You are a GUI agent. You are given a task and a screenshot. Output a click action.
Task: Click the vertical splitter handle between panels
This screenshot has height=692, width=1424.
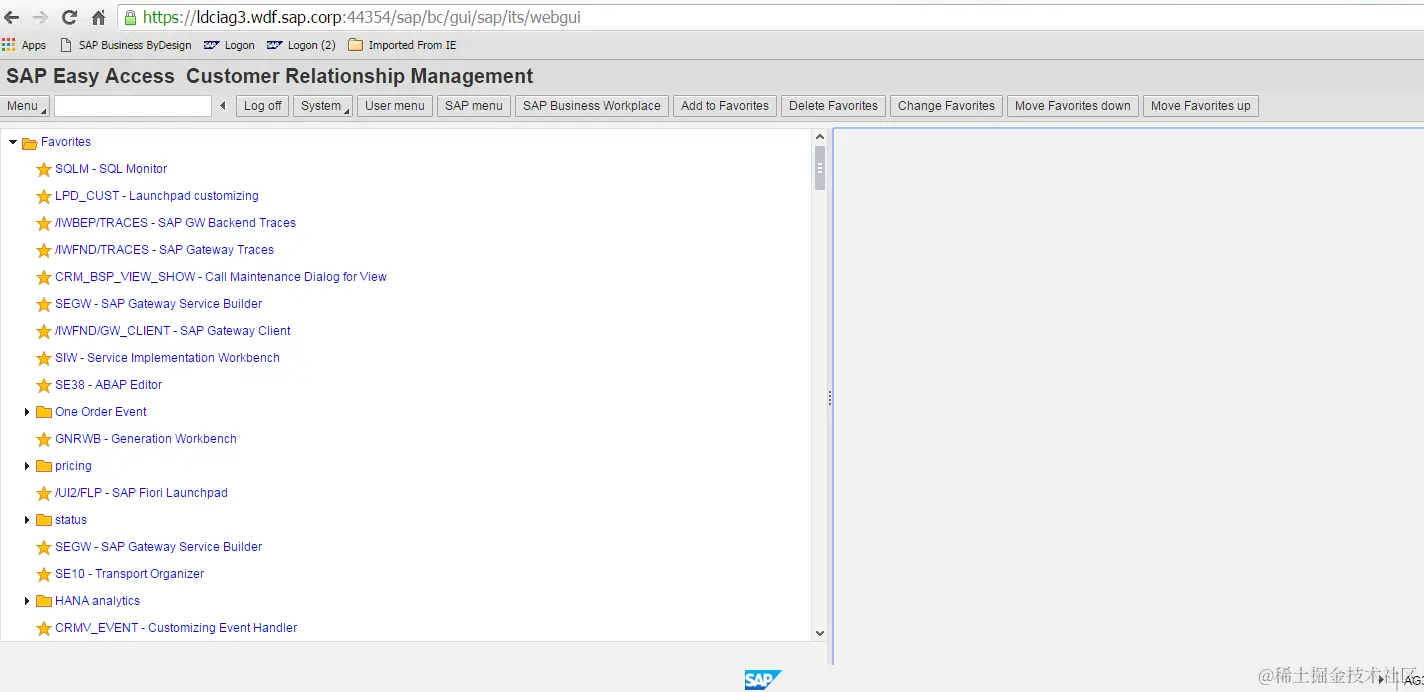830,398
